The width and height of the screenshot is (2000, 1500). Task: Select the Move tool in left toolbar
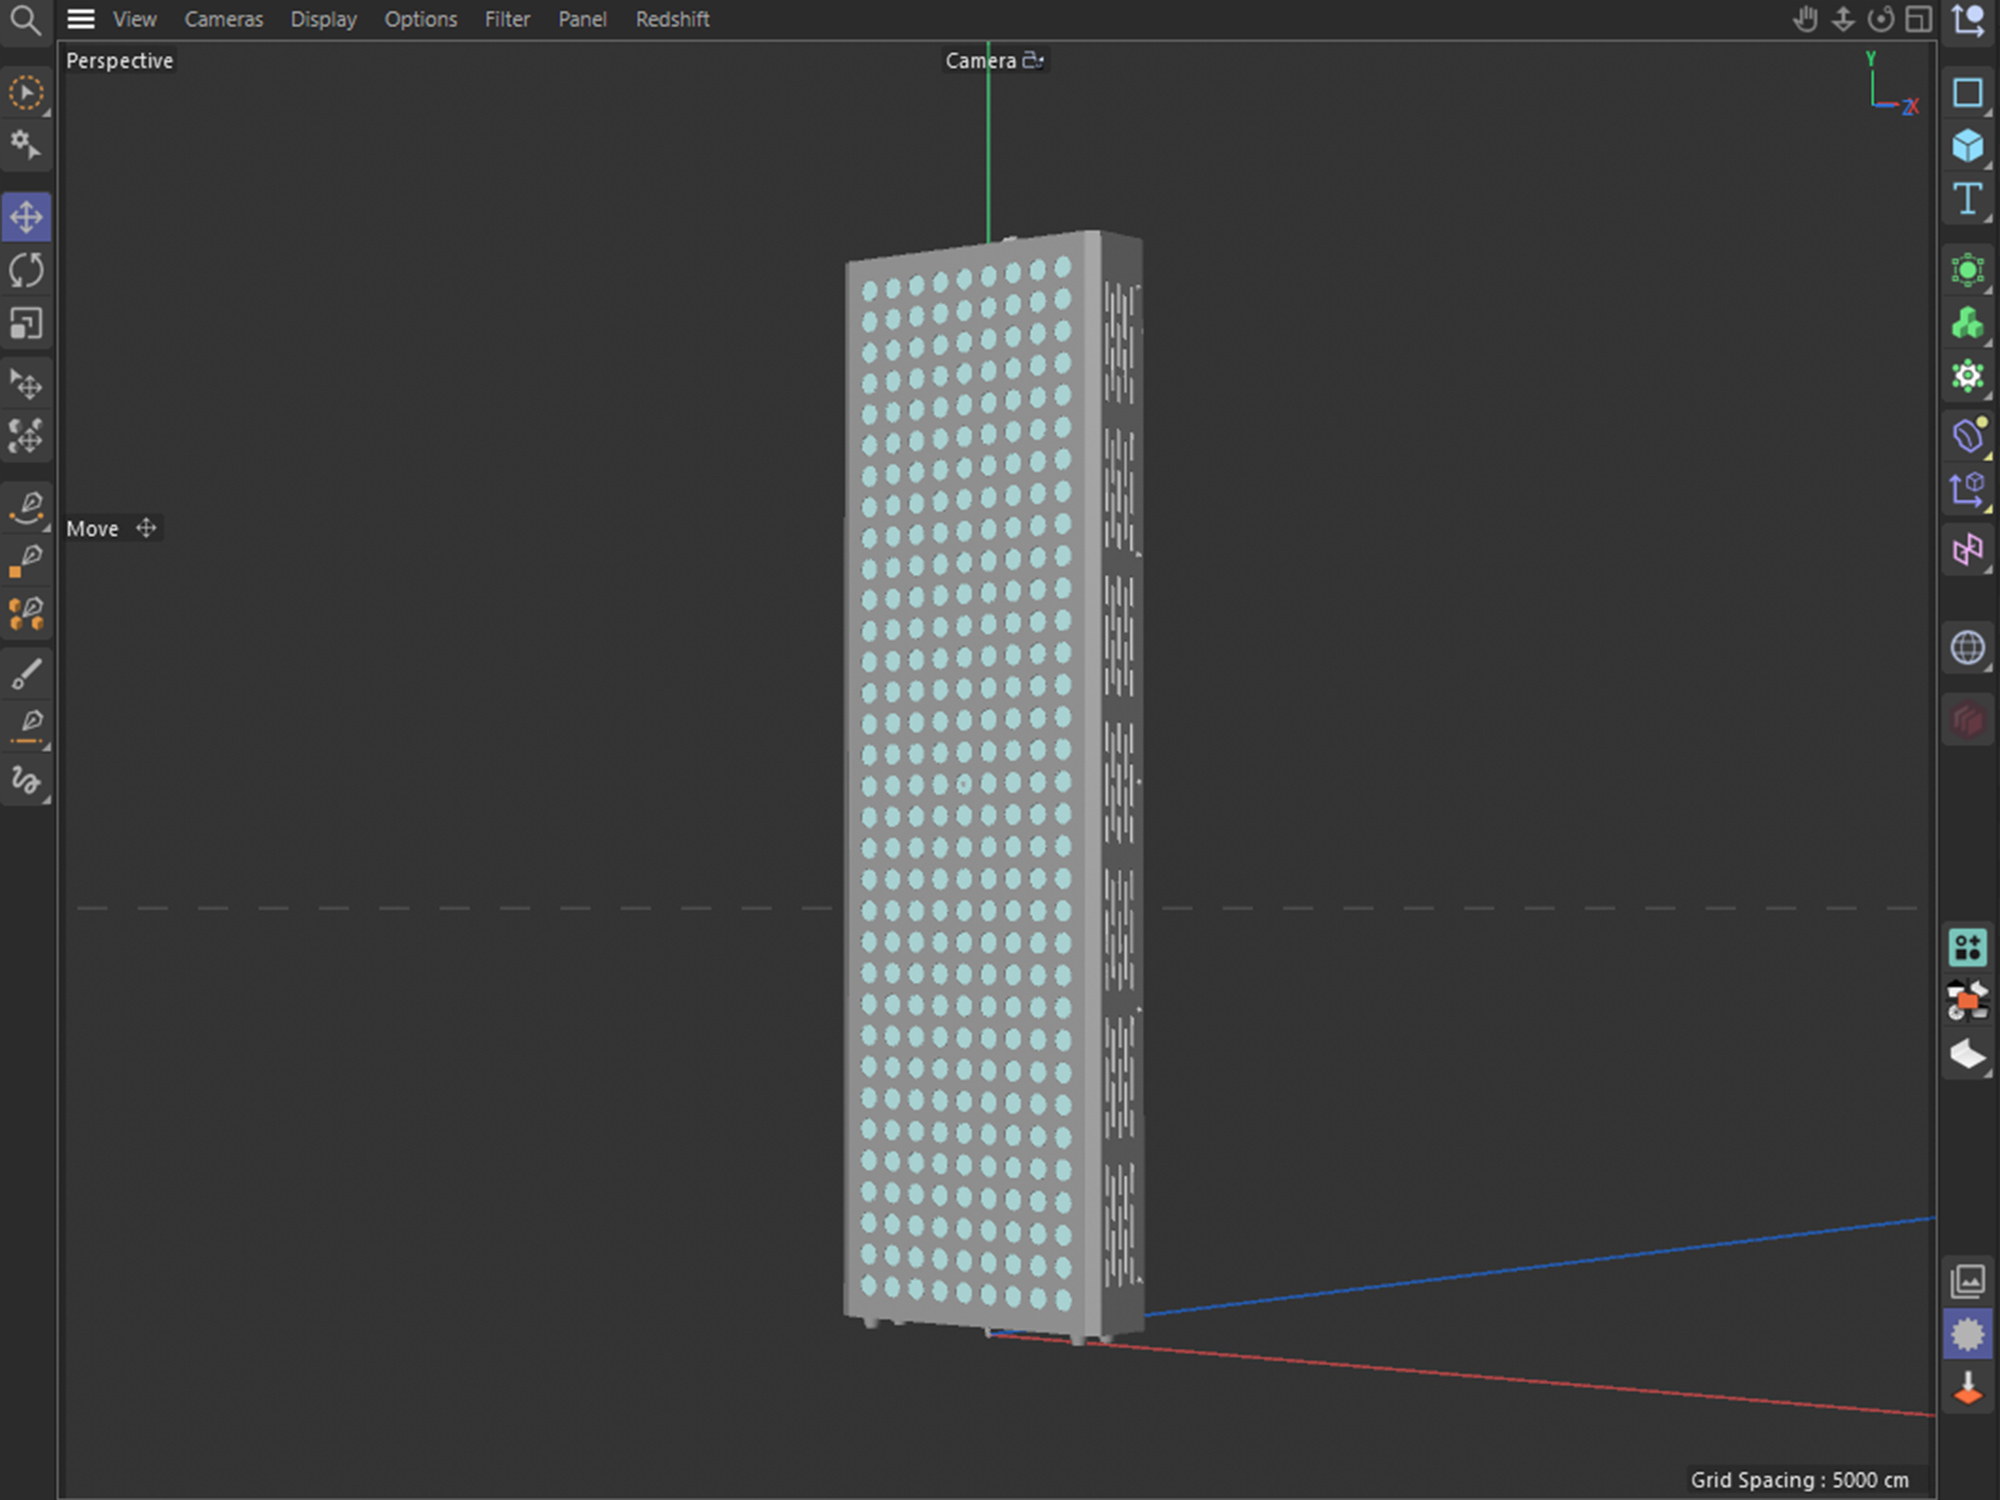[26, 217]
